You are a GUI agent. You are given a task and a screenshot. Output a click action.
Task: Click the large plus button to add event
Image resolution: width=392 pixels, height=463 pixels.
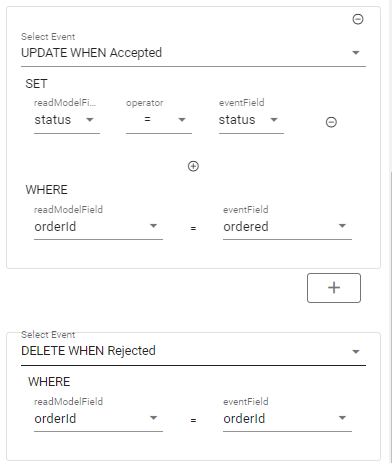pyautogui.click(x=334, y=288)
